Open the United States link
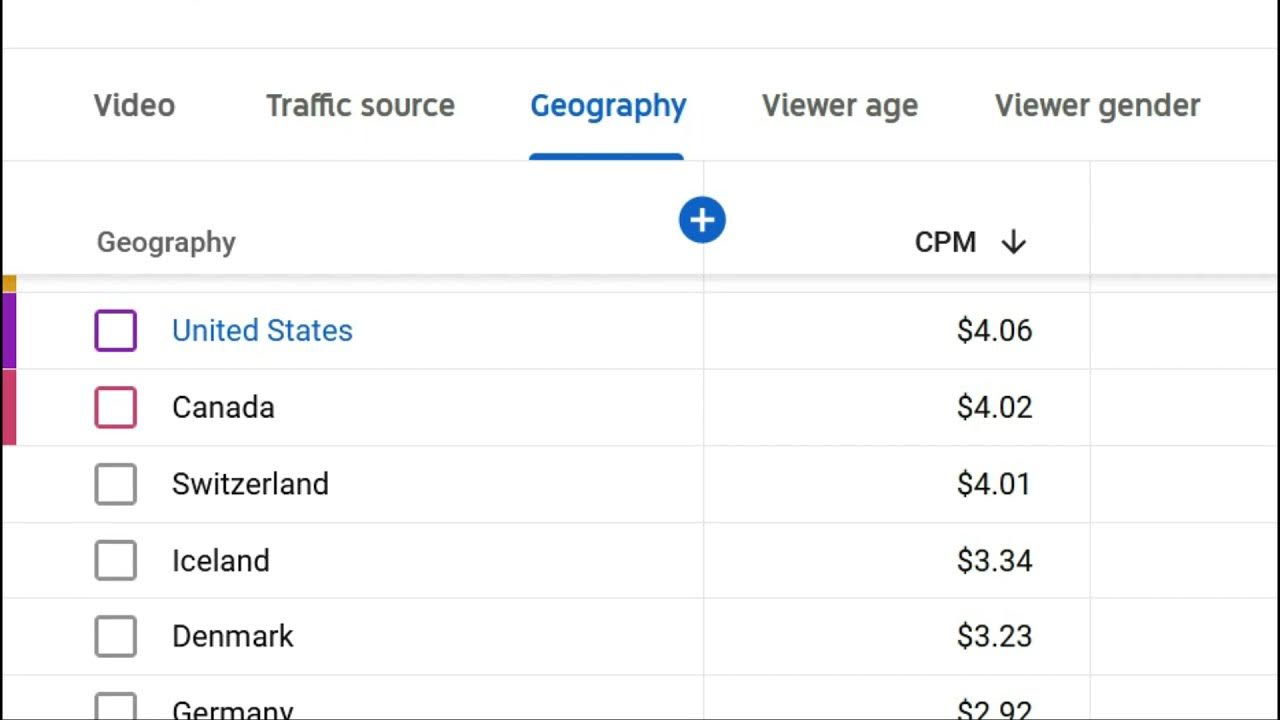The height and width of the screenshot is (720, 1280). coord(262,331)
